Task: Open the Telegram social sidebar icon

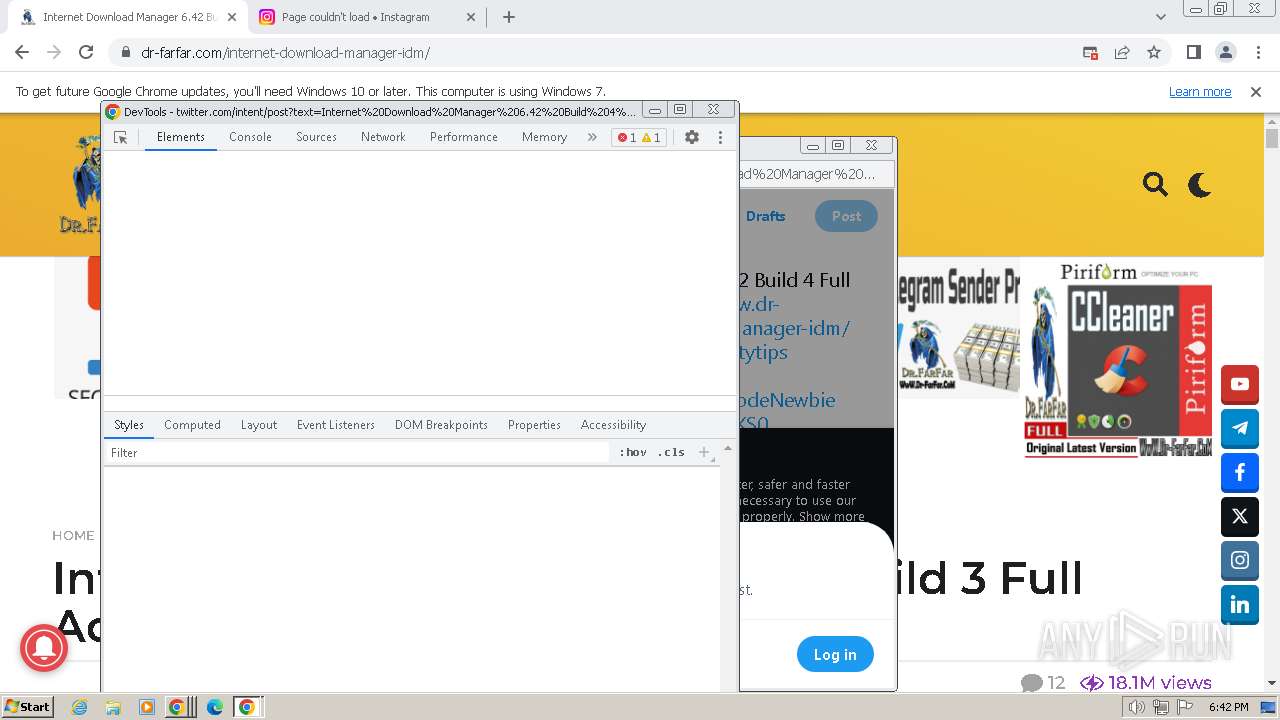Action: [x=1240, y=428]
